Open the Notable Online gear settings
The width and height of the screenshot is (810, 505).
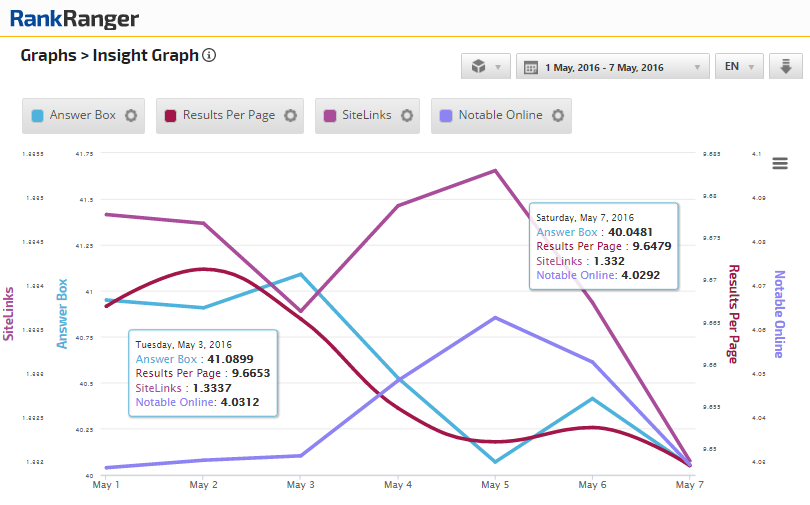[x=558, y=115]
